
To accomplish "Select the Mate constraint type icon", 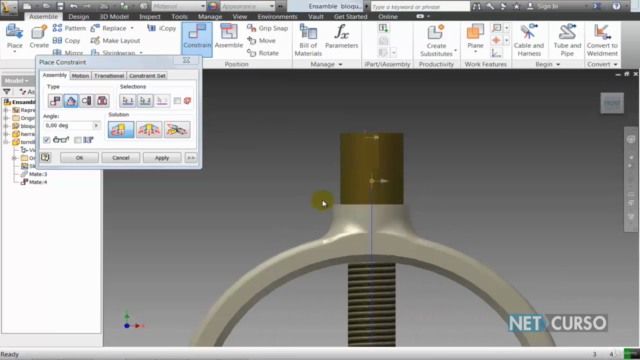I will pos(55,100).
